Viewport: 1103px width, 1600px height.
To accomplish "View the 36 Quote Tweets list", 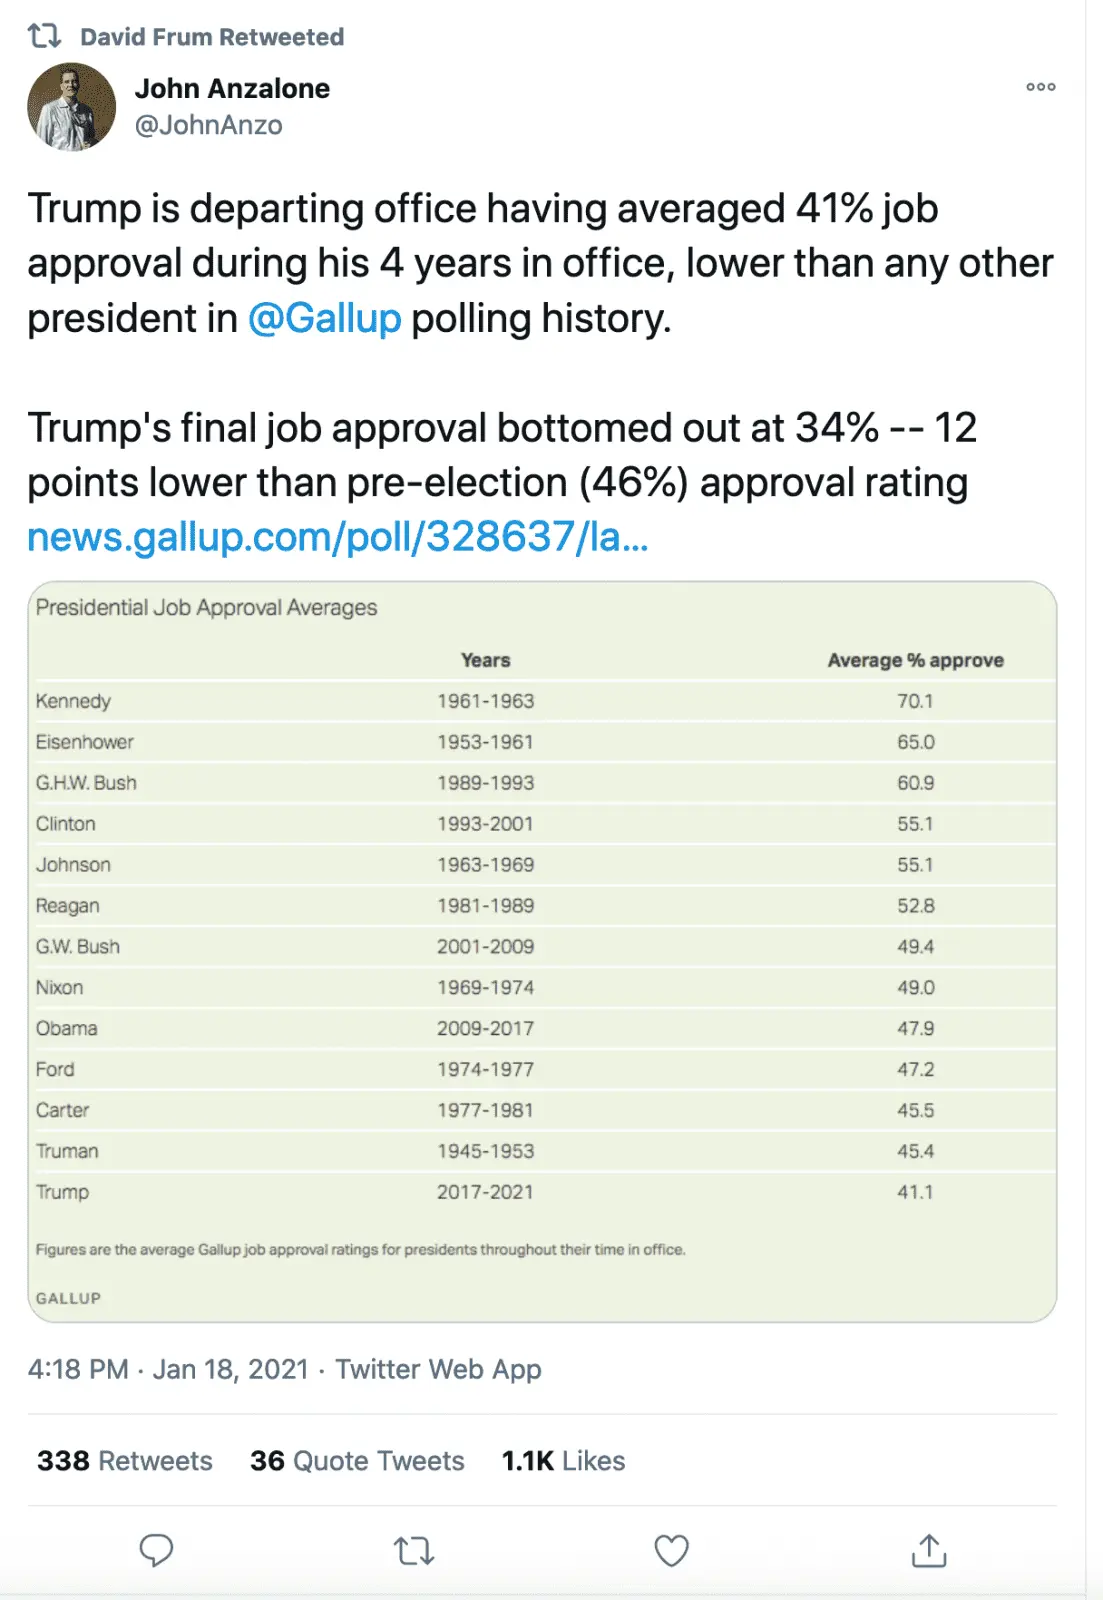I will [x=357, y=1461].
